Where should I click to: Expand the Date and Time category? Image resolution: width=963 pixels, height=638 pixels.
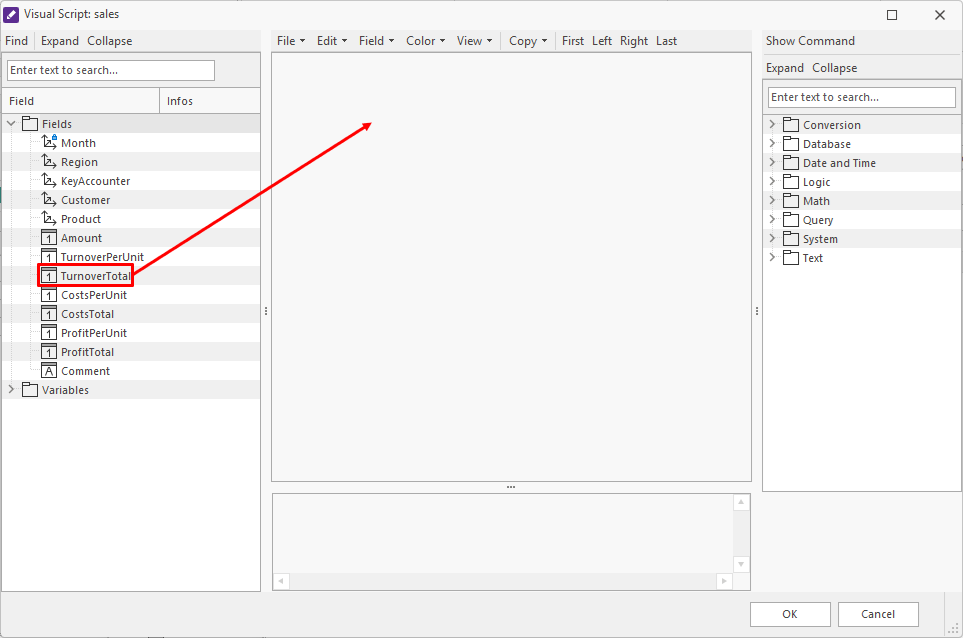click(x=772, y=162)
